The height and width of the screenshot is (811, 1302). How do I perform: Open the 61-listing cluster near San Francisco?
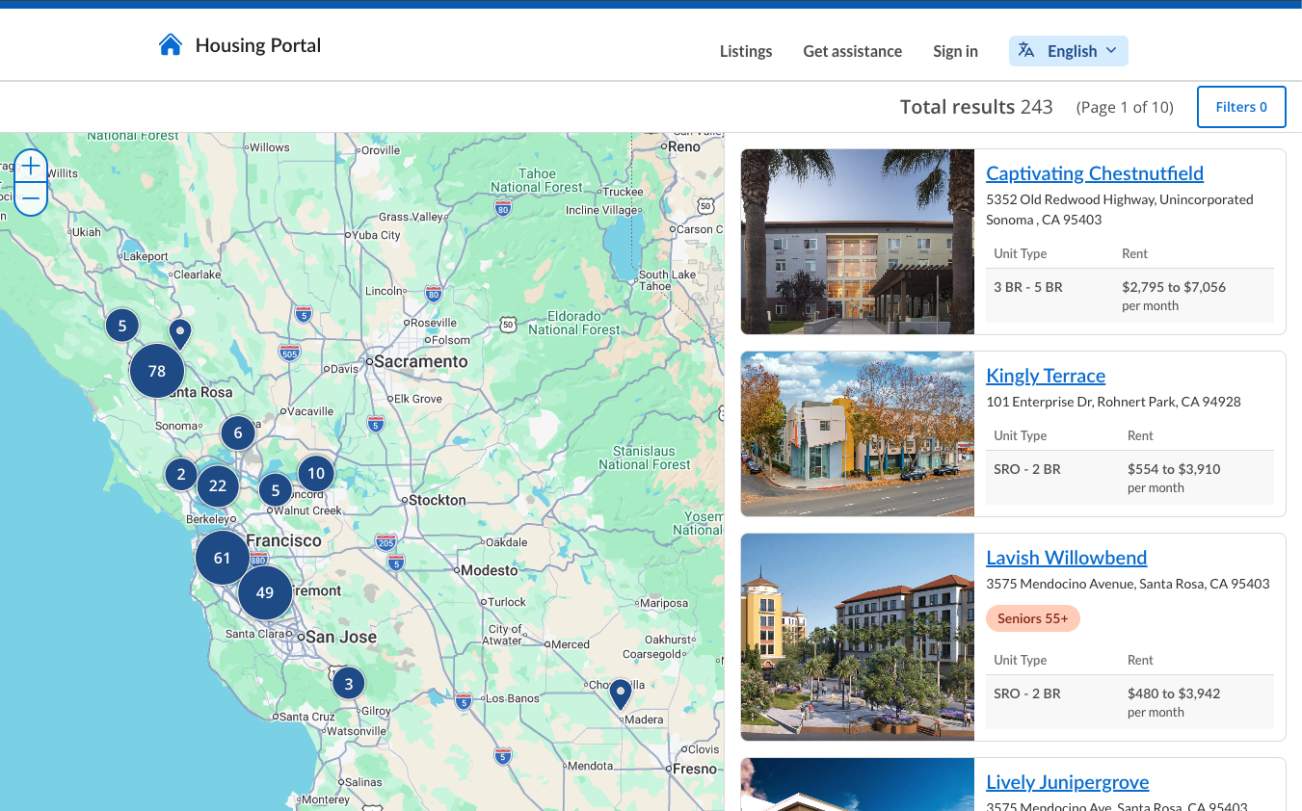pyautogui.click(x=222, y=558)
